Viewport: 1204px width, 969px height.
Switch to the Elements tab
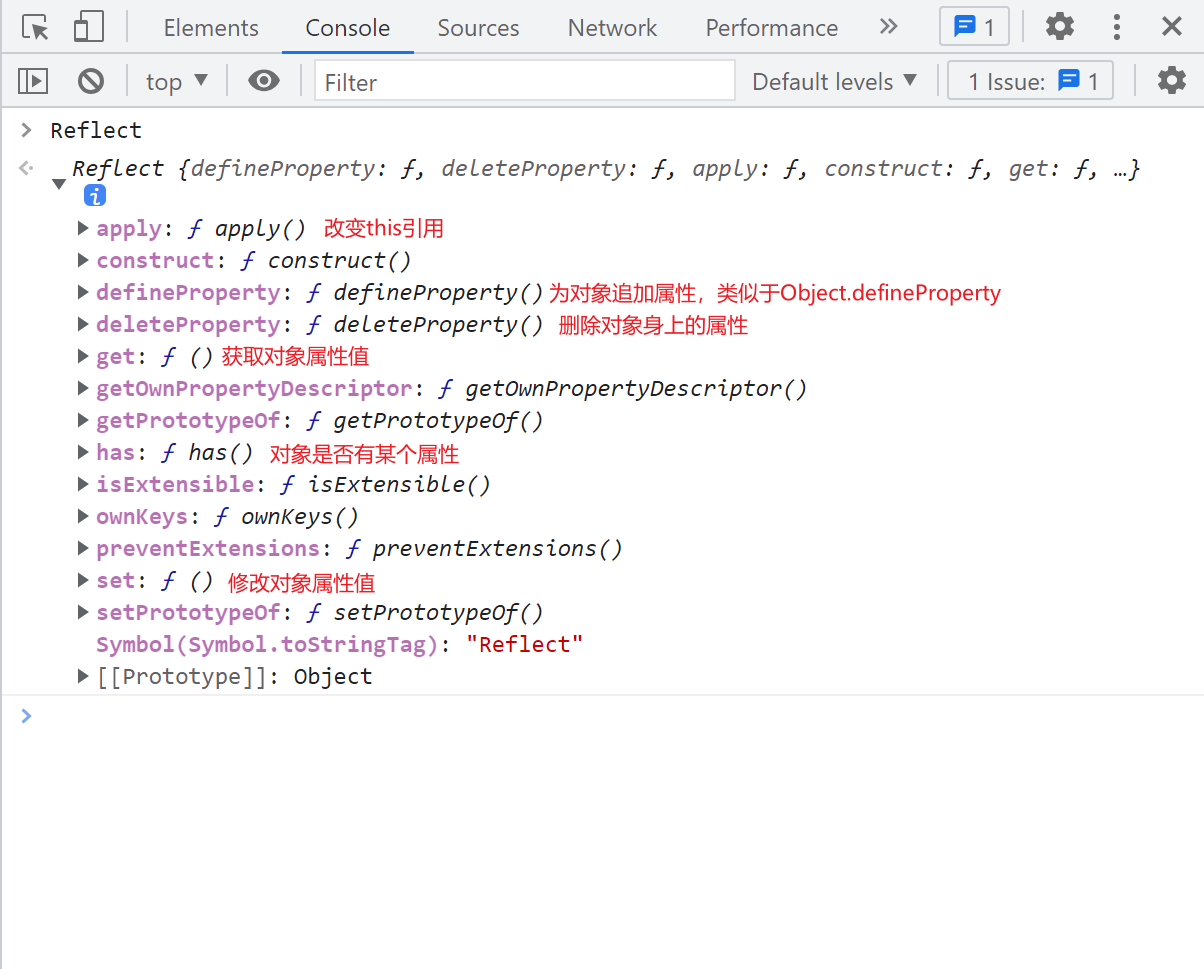pos(211,28)
